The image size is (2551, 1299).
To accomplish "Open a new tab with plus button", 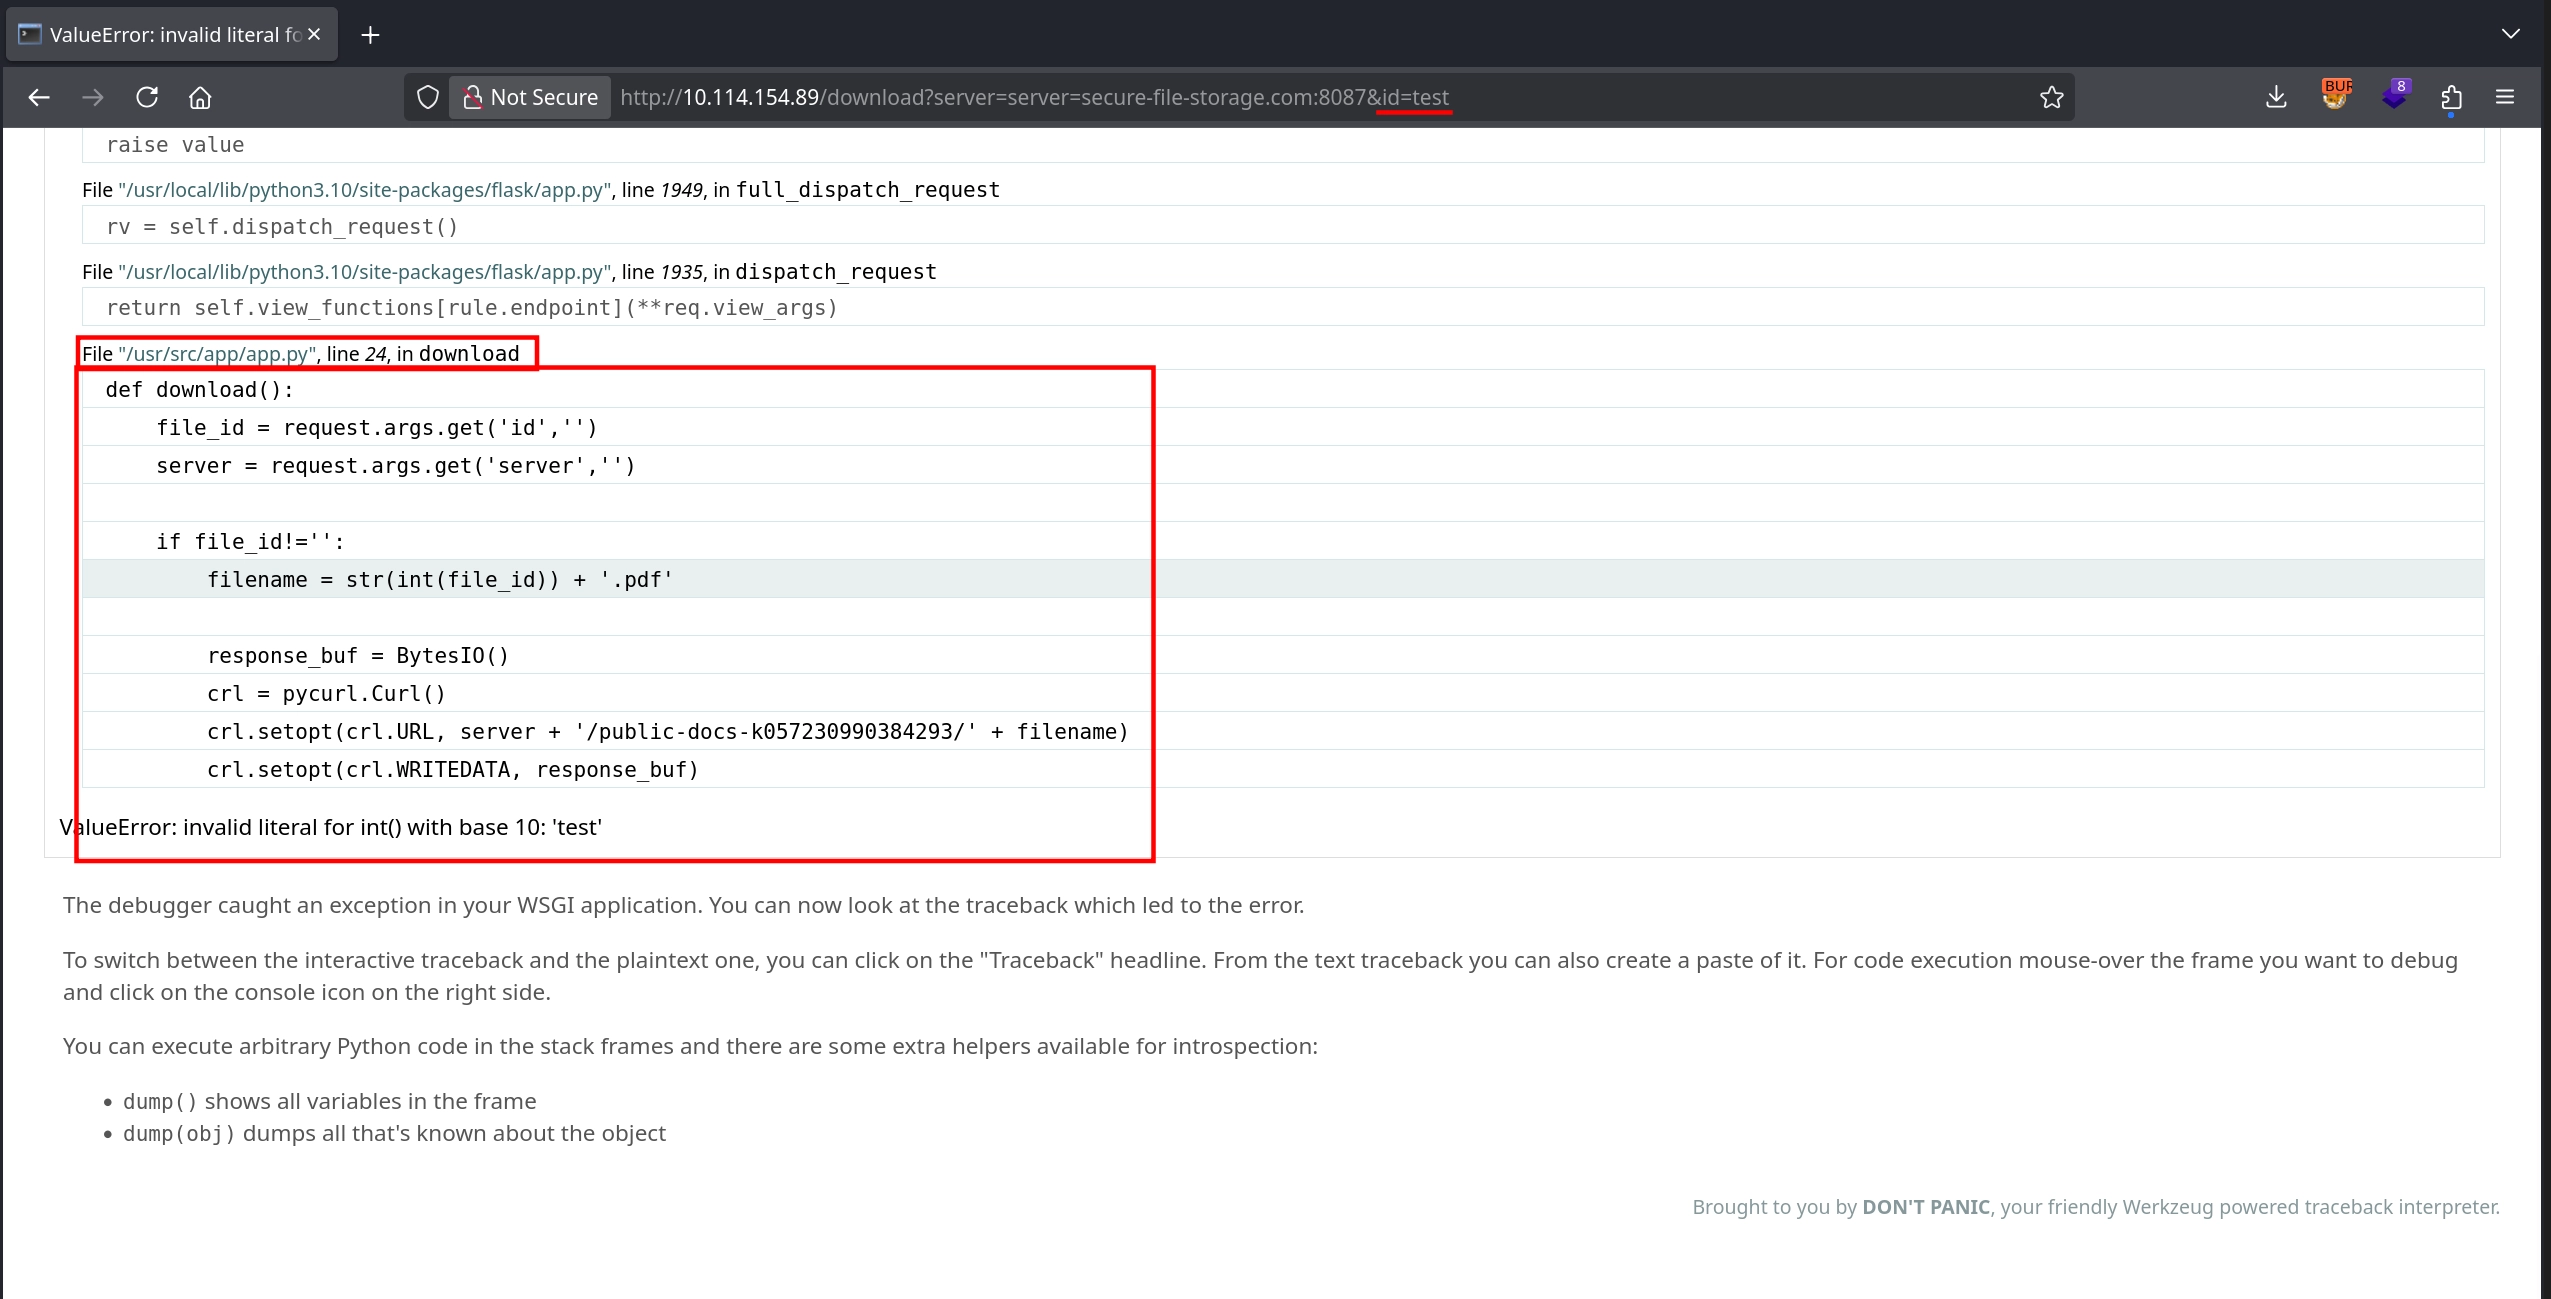I will pos(370,35).
